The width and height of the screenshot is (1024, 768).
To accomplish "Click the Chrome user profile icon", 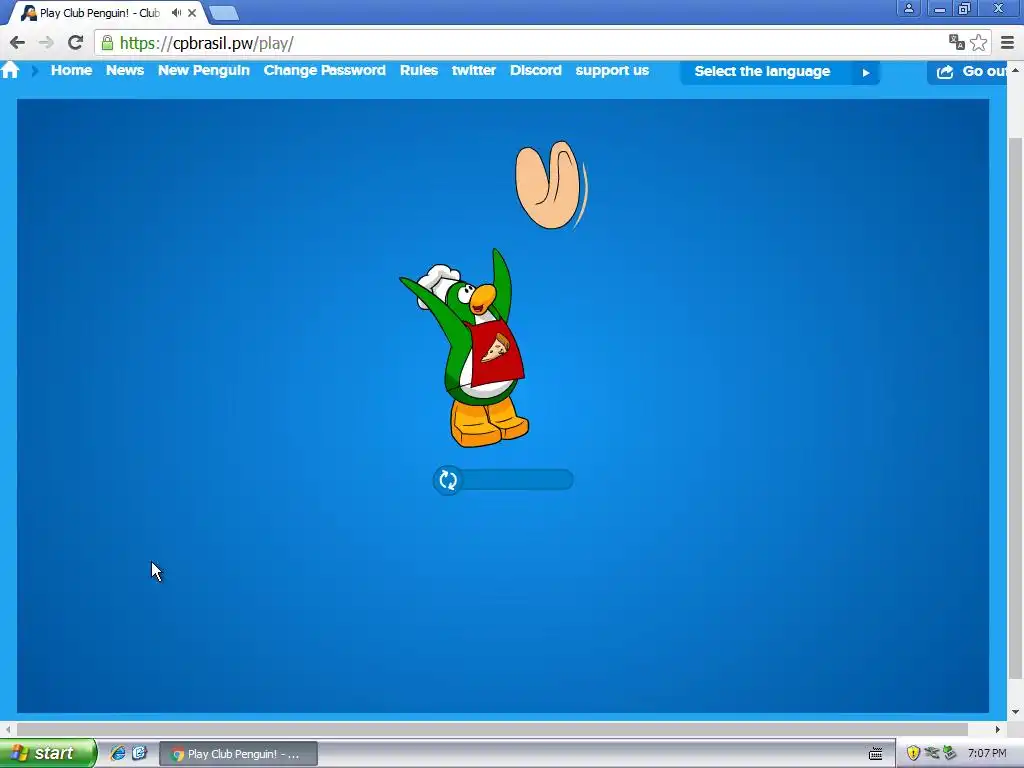I will click(908, 8).
